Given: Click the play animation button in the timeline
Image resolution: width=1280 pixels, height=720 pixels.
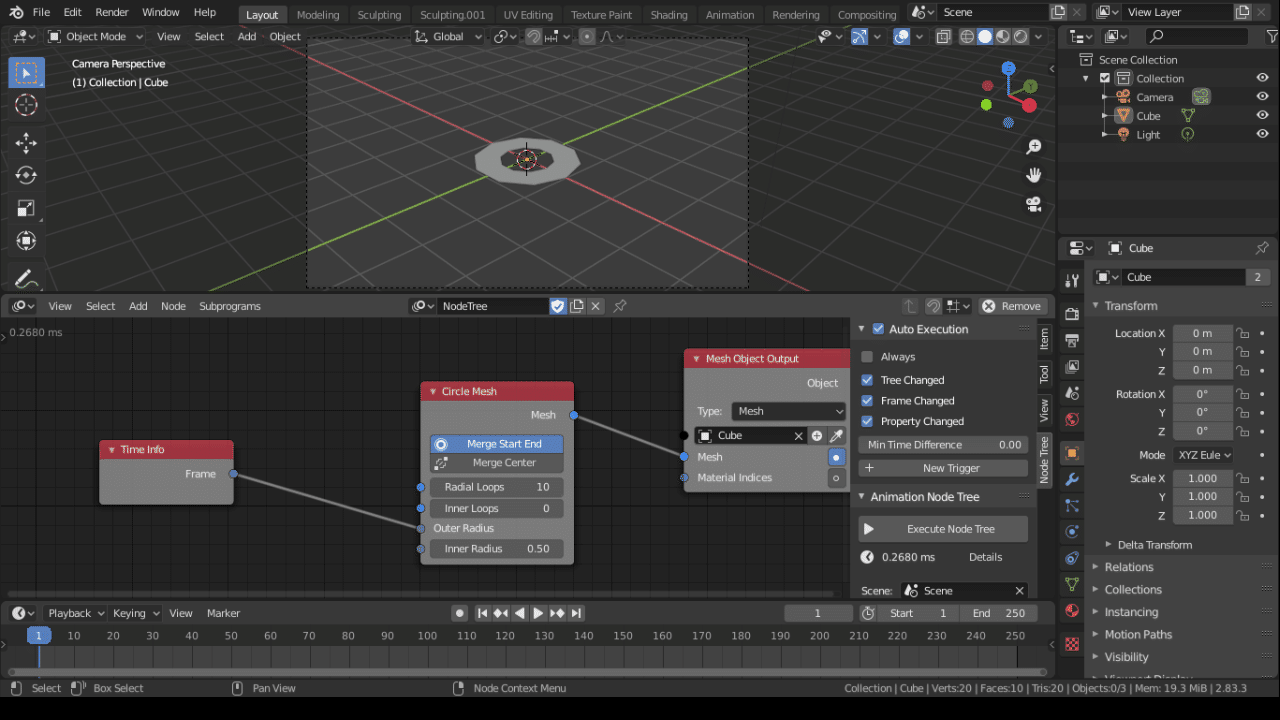Looking at the screenshot, I should 538,613.
